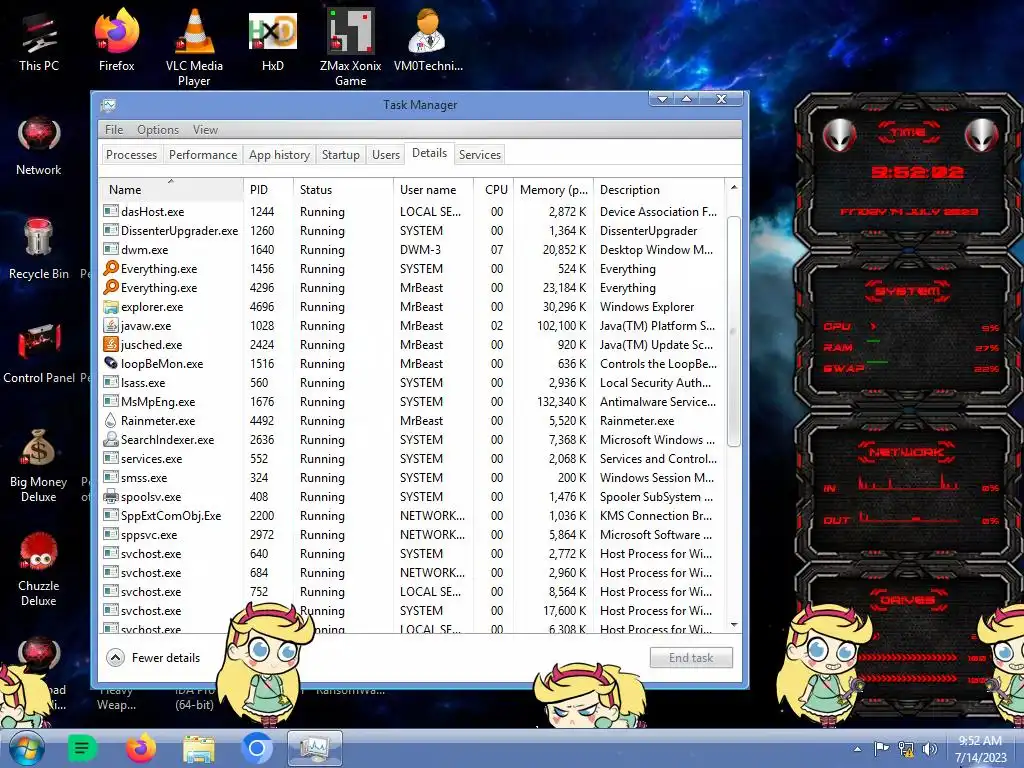Click the Windows Start button
This screenshot has width=1024, height=768.
point(26,748)
